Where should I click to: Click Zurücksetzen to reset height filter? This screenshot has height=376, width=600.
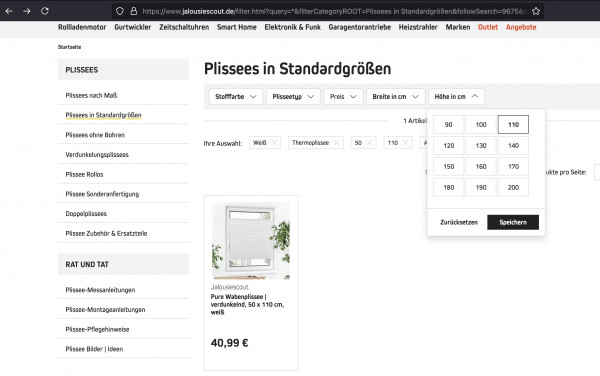[x=459, y=222]
